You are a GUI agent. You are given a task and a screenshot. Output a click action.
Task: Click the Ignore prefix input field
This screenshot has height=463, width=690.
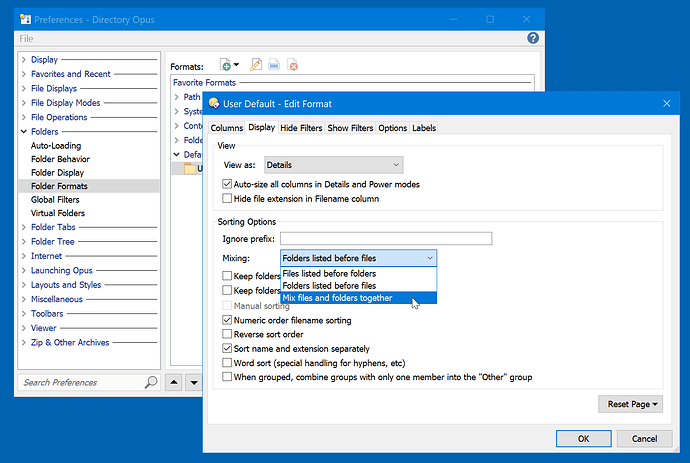(x=386, y=239)
